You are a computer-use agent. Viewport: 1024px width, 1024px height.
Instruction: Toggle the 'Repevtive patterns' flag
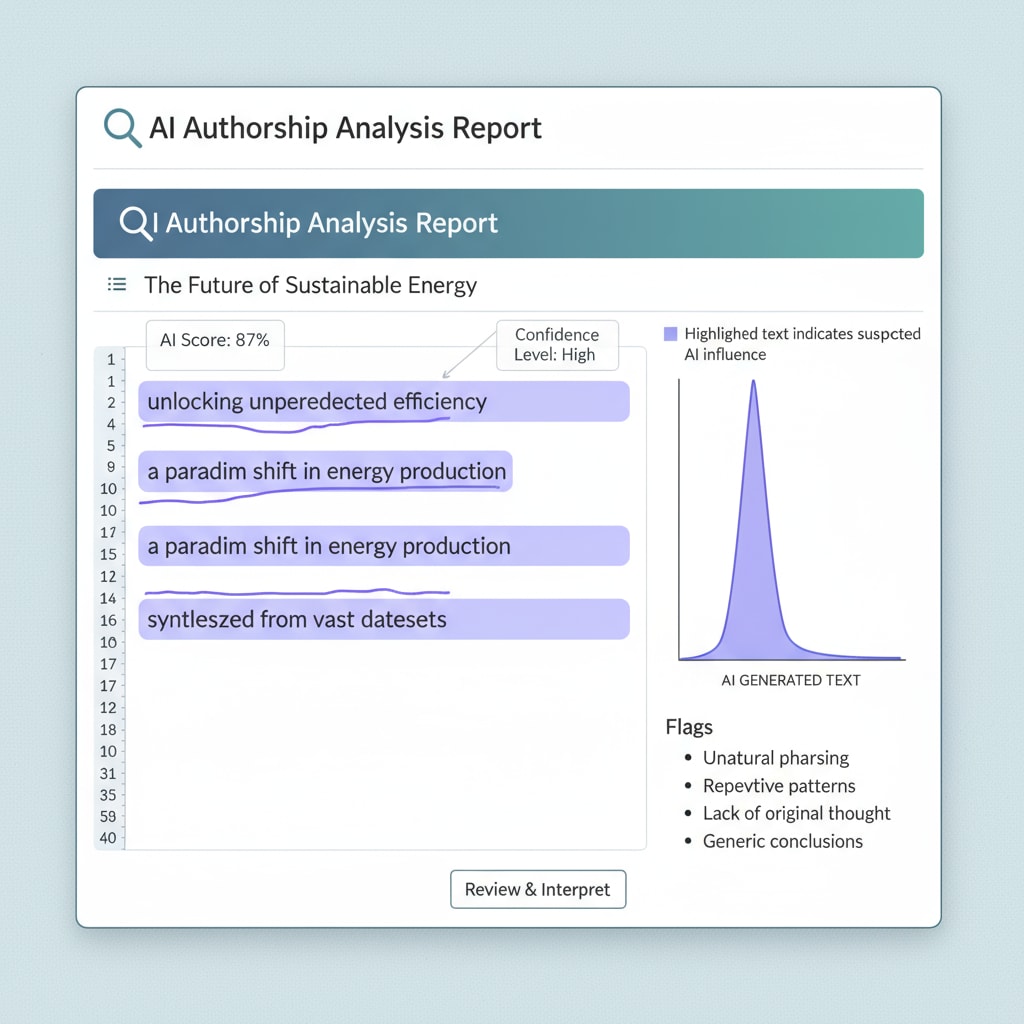(x=779, y=786)
